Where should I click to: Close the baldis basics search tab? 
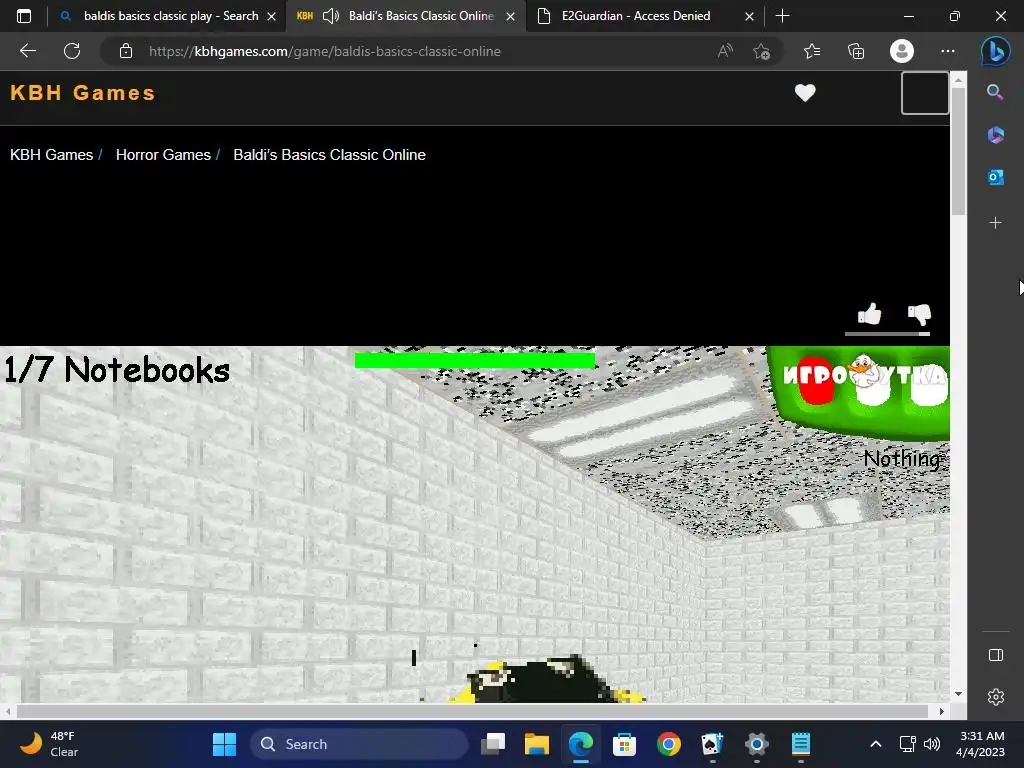(x=272, y=16)
